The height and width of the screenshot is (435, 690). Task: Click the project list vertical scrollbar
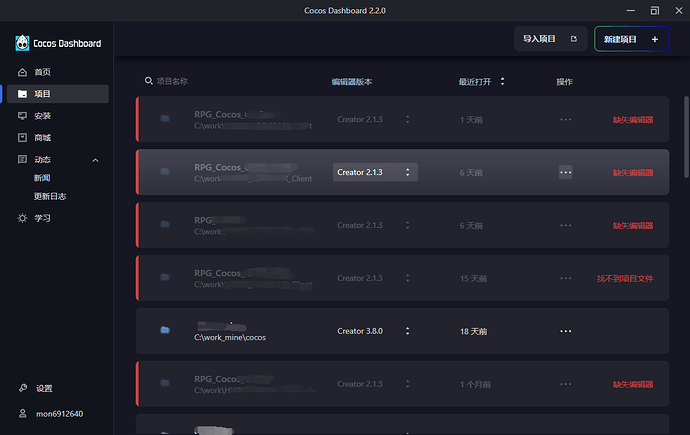coord(686,137)
